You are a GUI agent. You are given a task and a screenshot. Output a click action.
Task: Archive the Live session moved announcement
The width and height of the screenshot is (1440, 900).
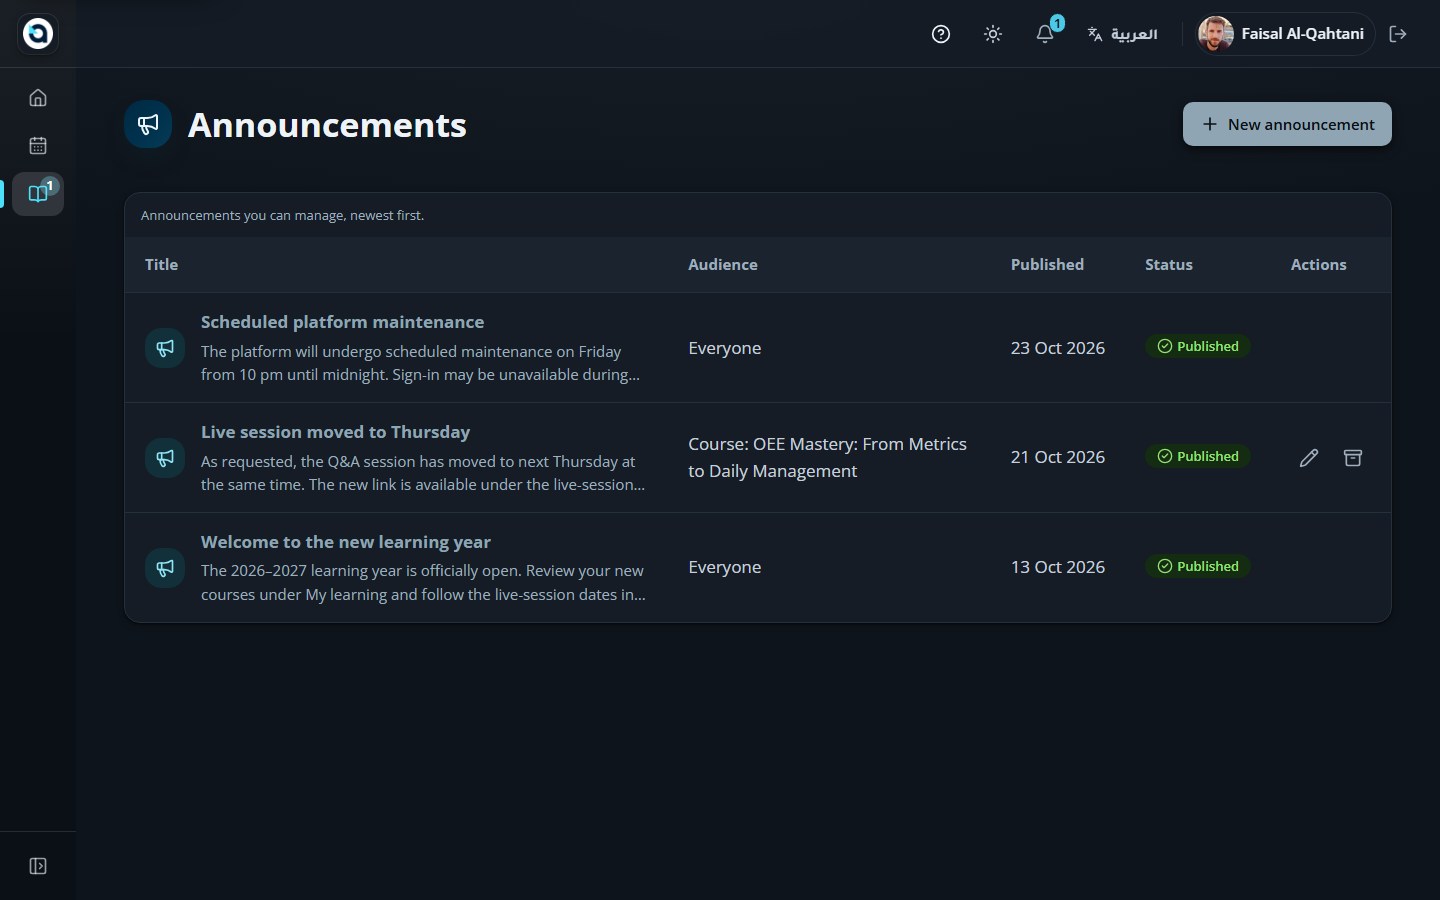click(x=1353, y=458)
